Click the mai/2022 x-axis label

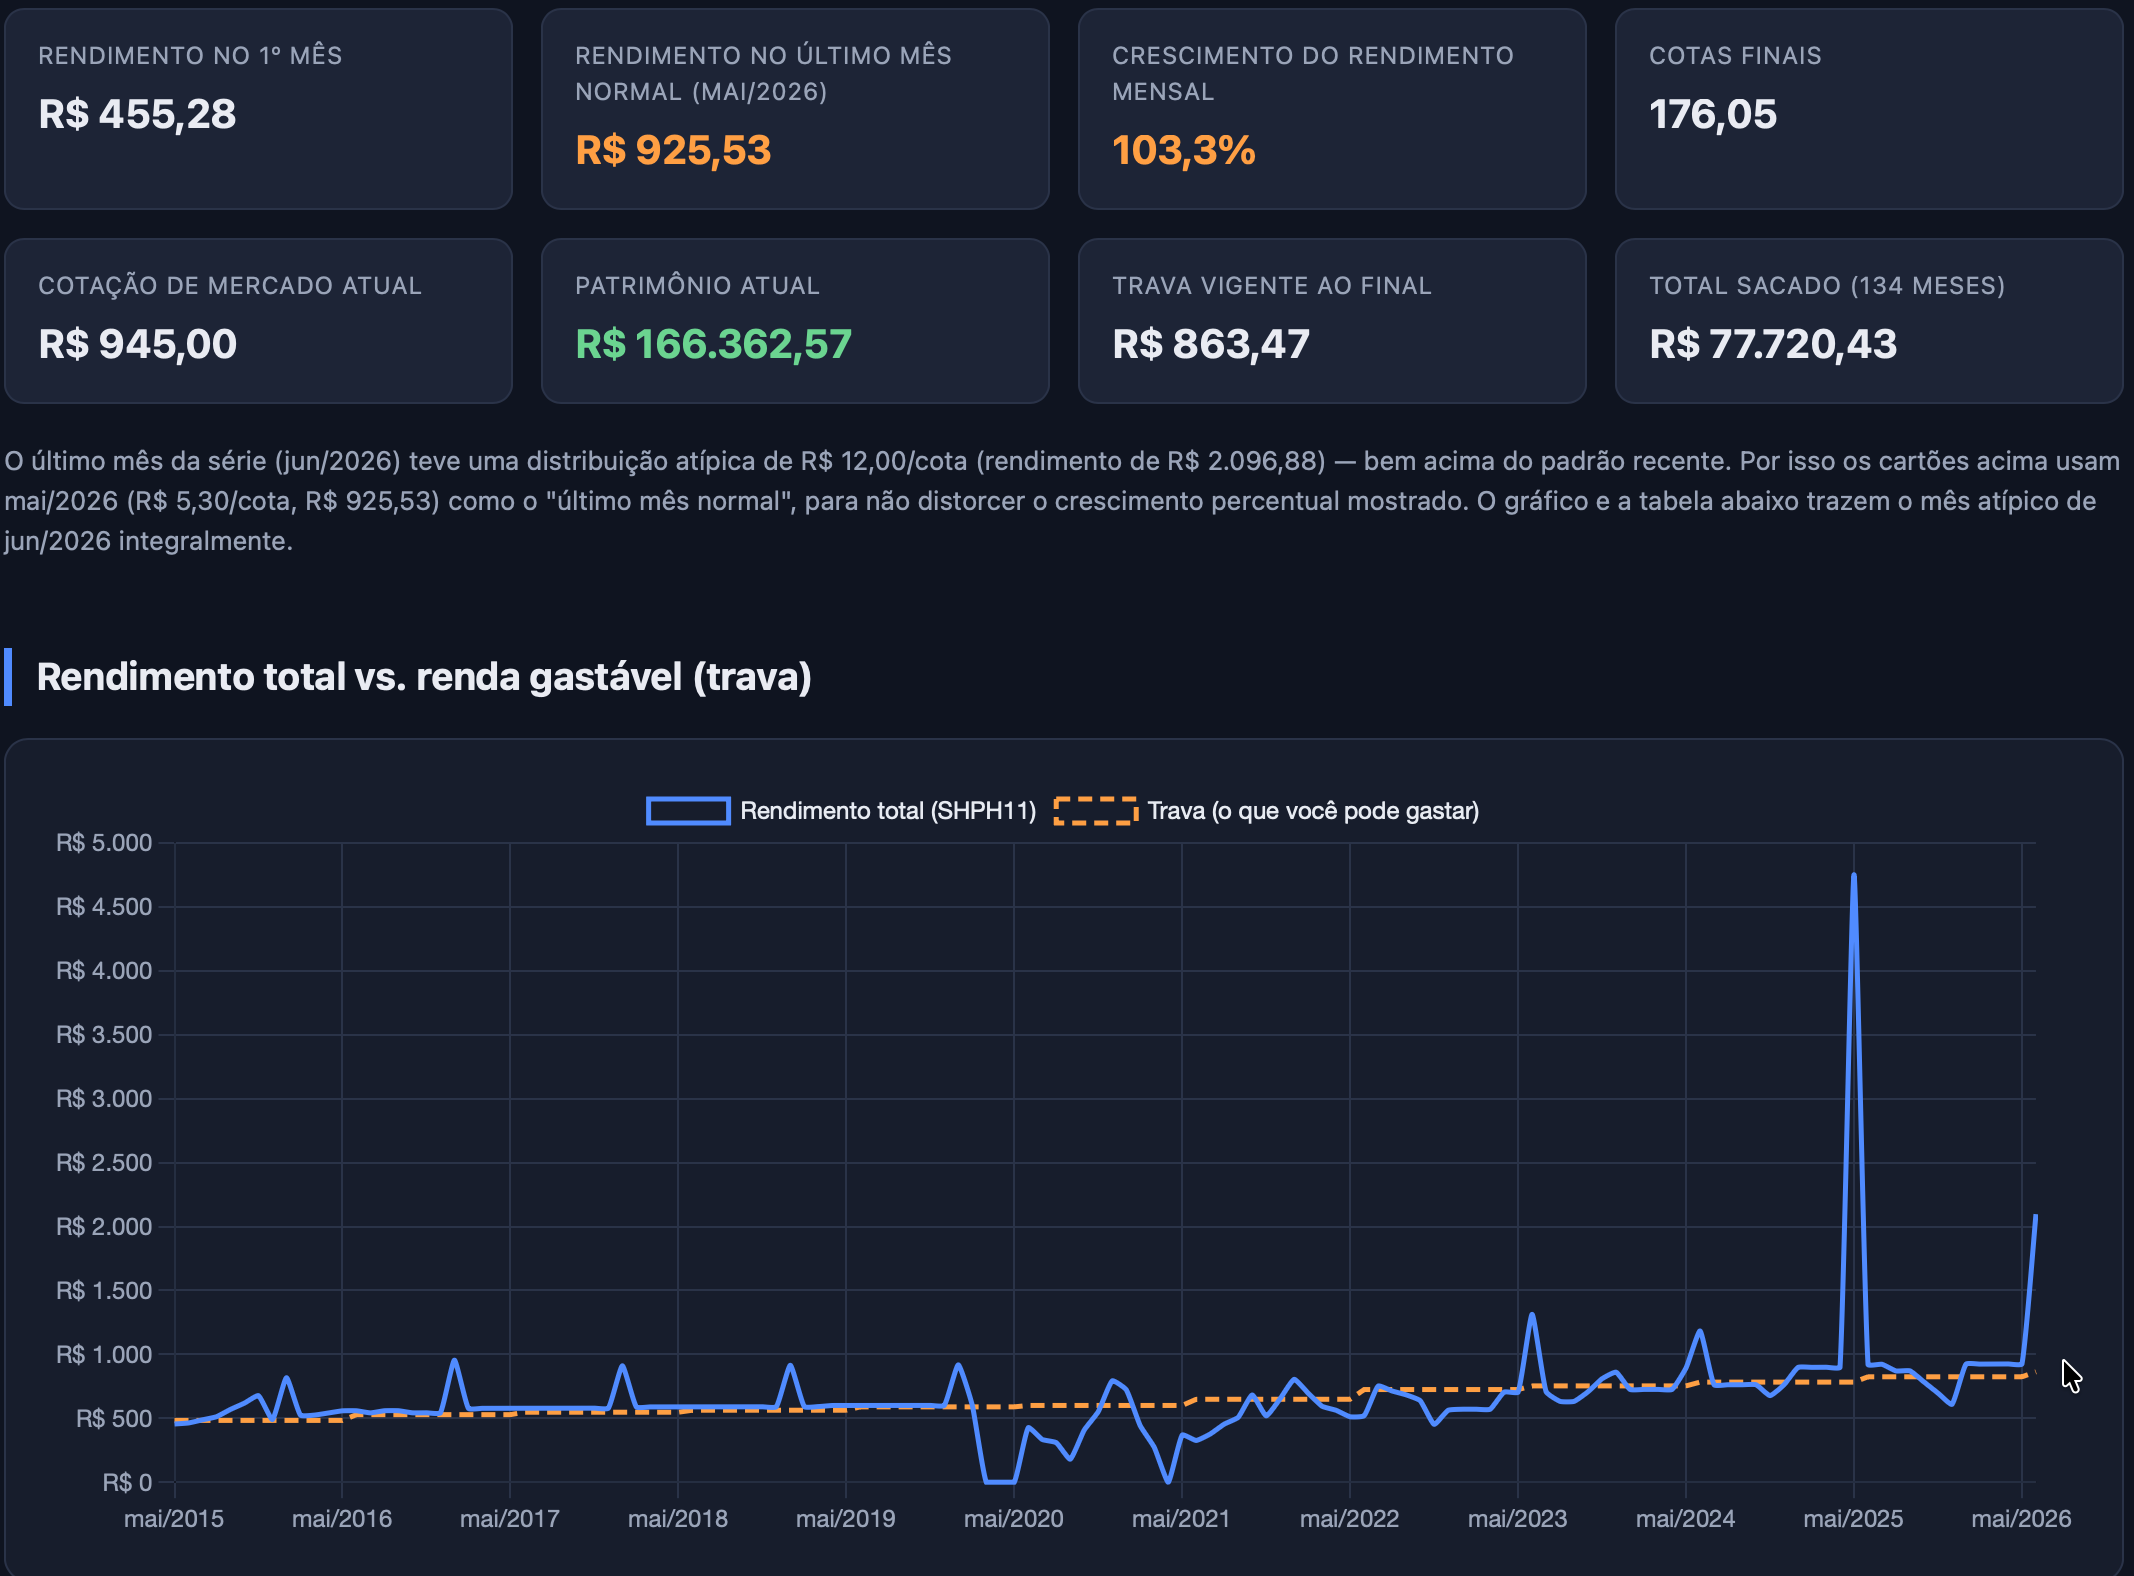coord(1349,1519)
